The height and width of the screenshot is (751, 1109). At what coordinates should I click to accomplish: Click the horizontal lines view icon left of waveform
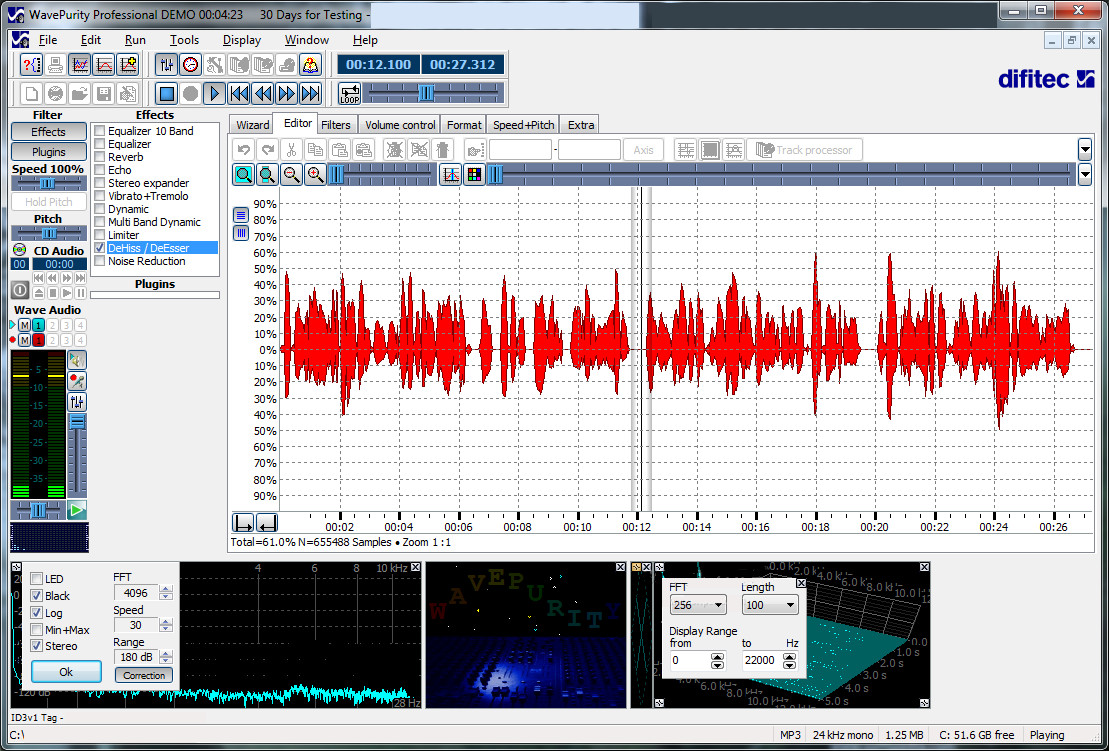point(240,215)
